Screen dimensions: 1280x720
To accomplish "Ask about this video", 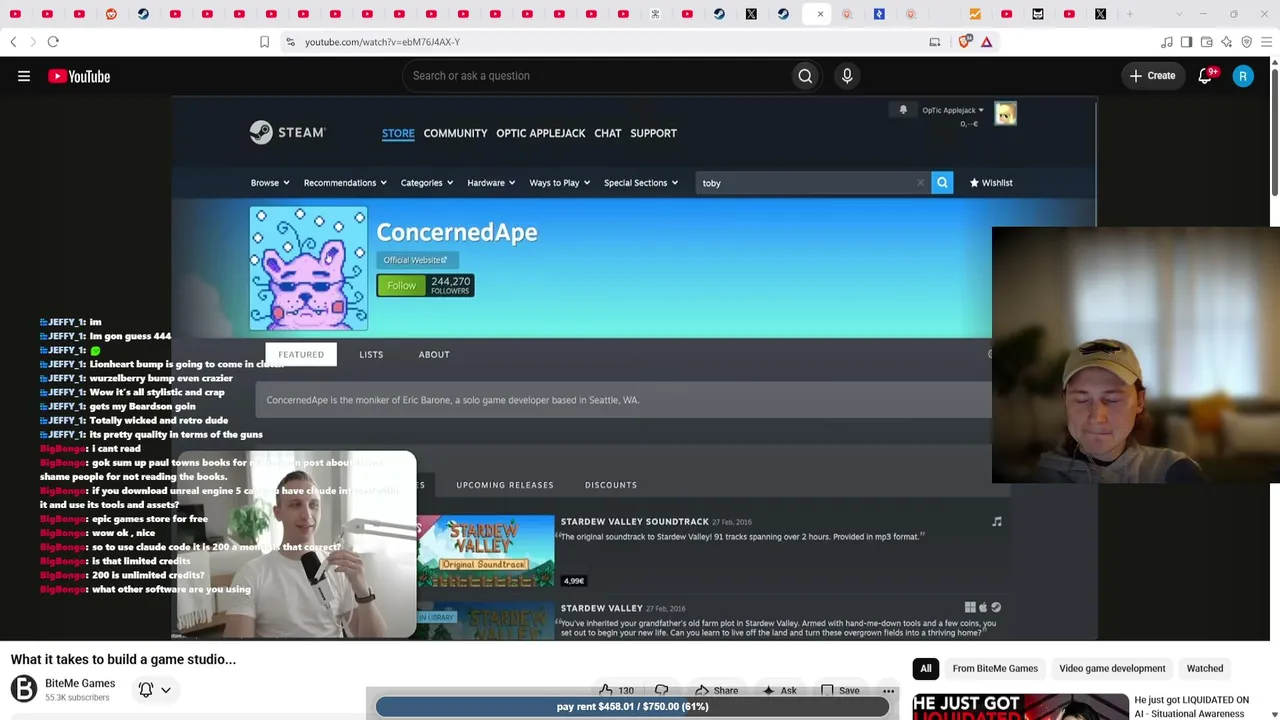I will click(779, 690).
